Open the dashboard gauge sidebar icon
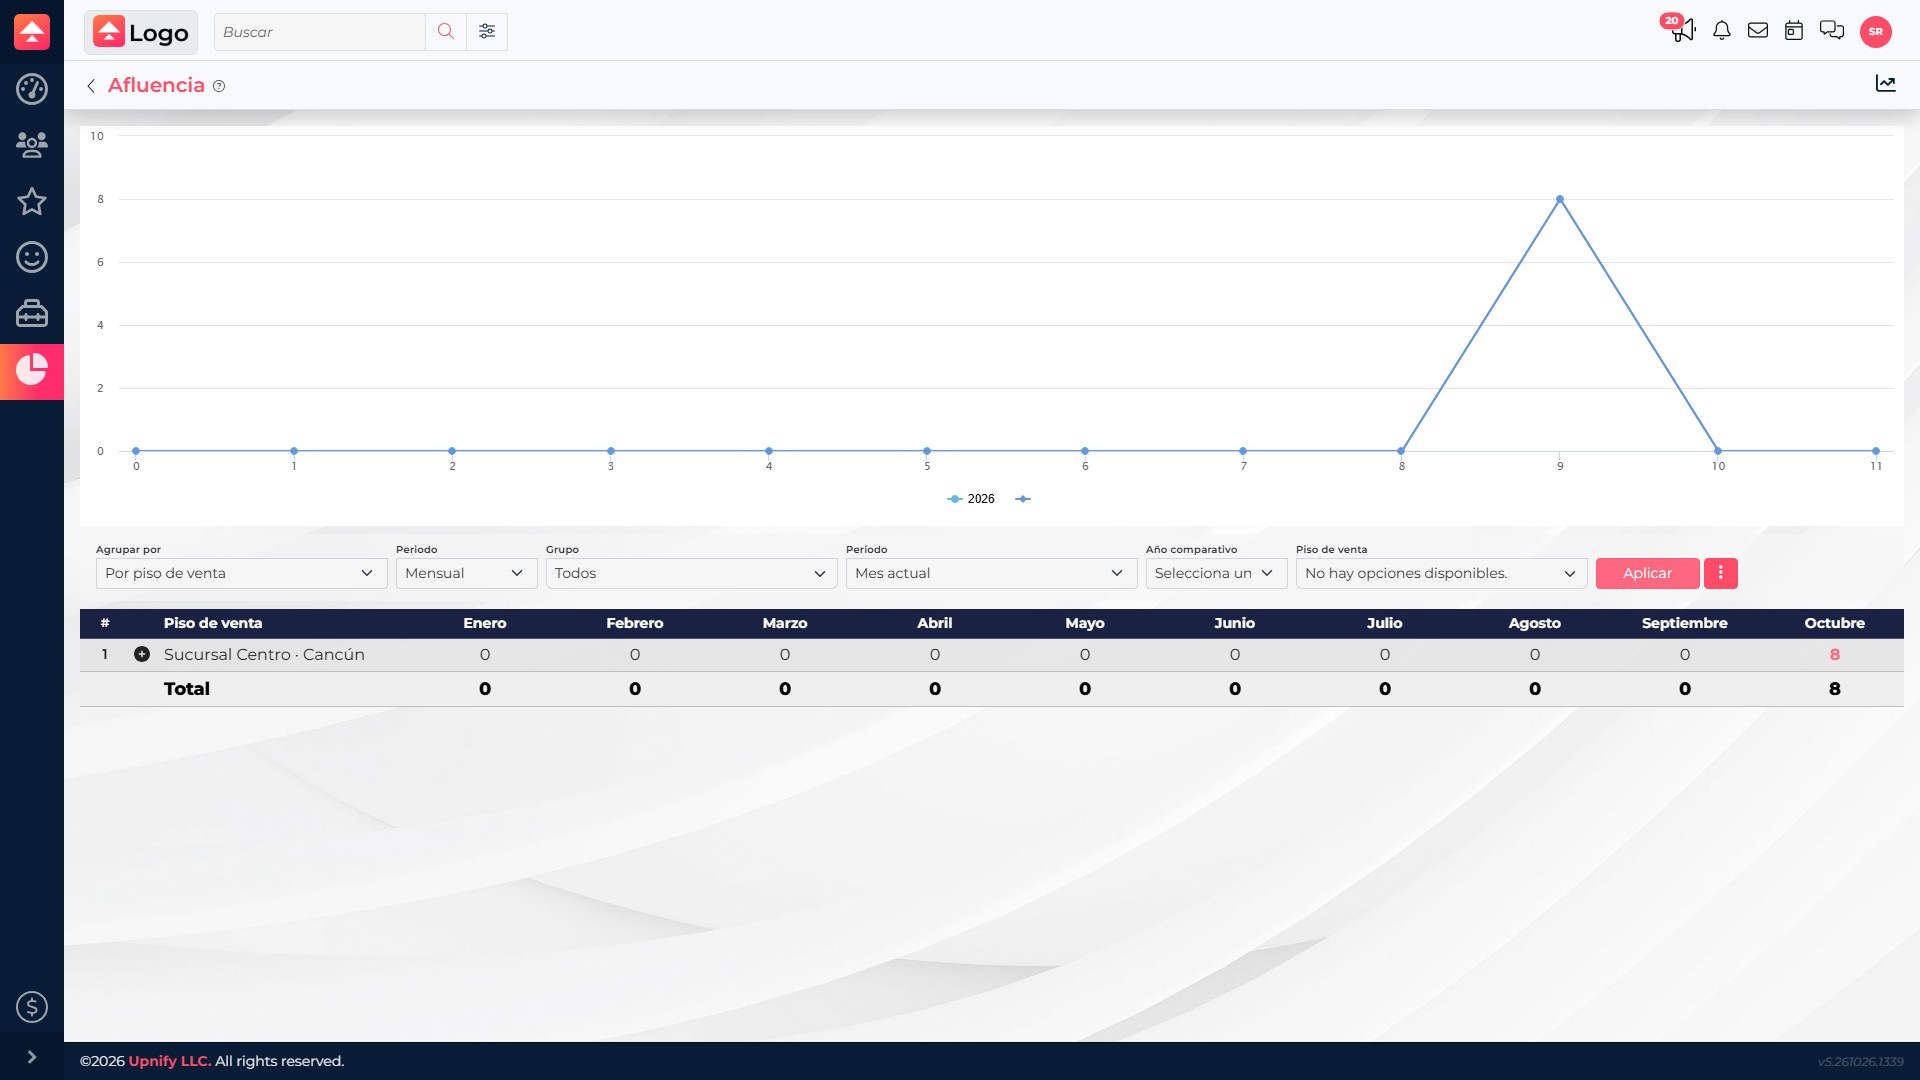1920x1080 pixels. (32, 89)
